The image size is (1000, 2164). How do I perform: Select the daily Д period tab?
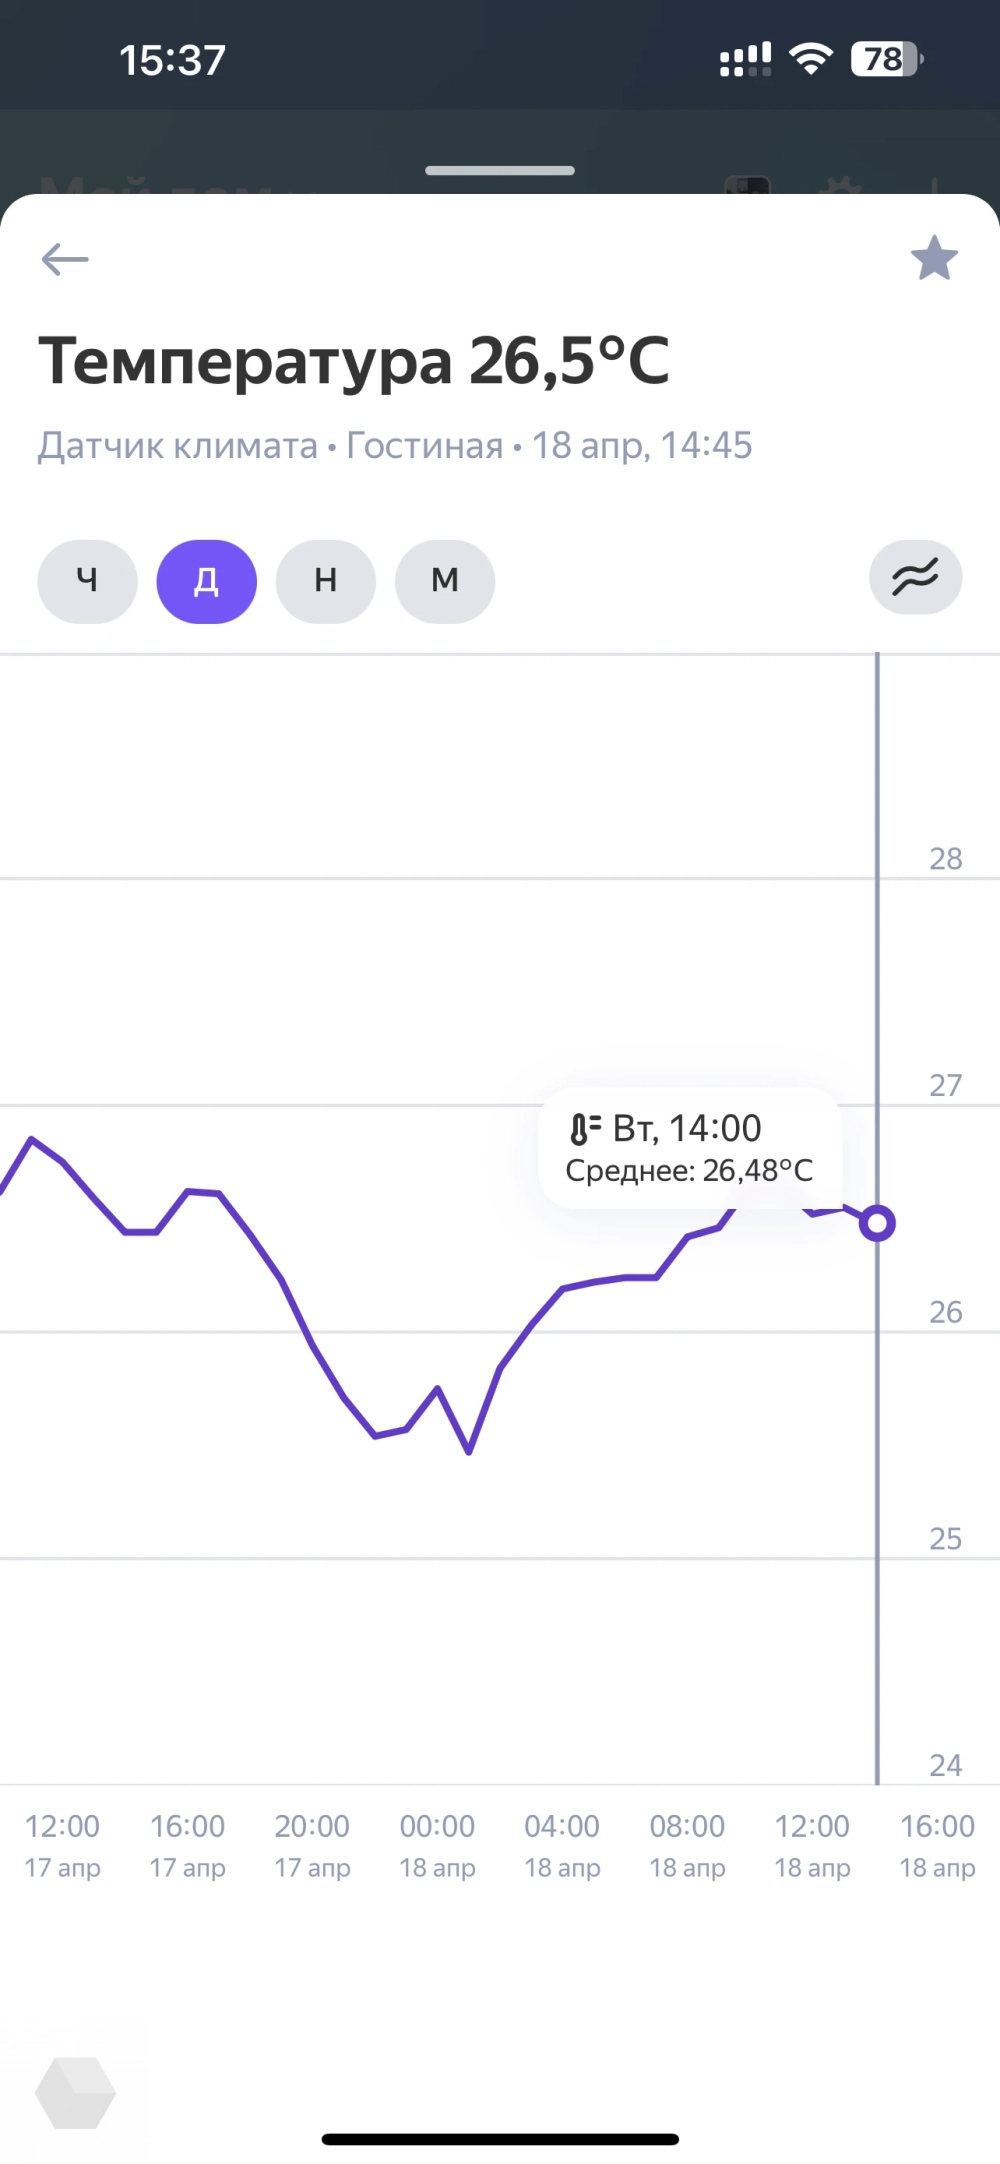pos(206,581)
